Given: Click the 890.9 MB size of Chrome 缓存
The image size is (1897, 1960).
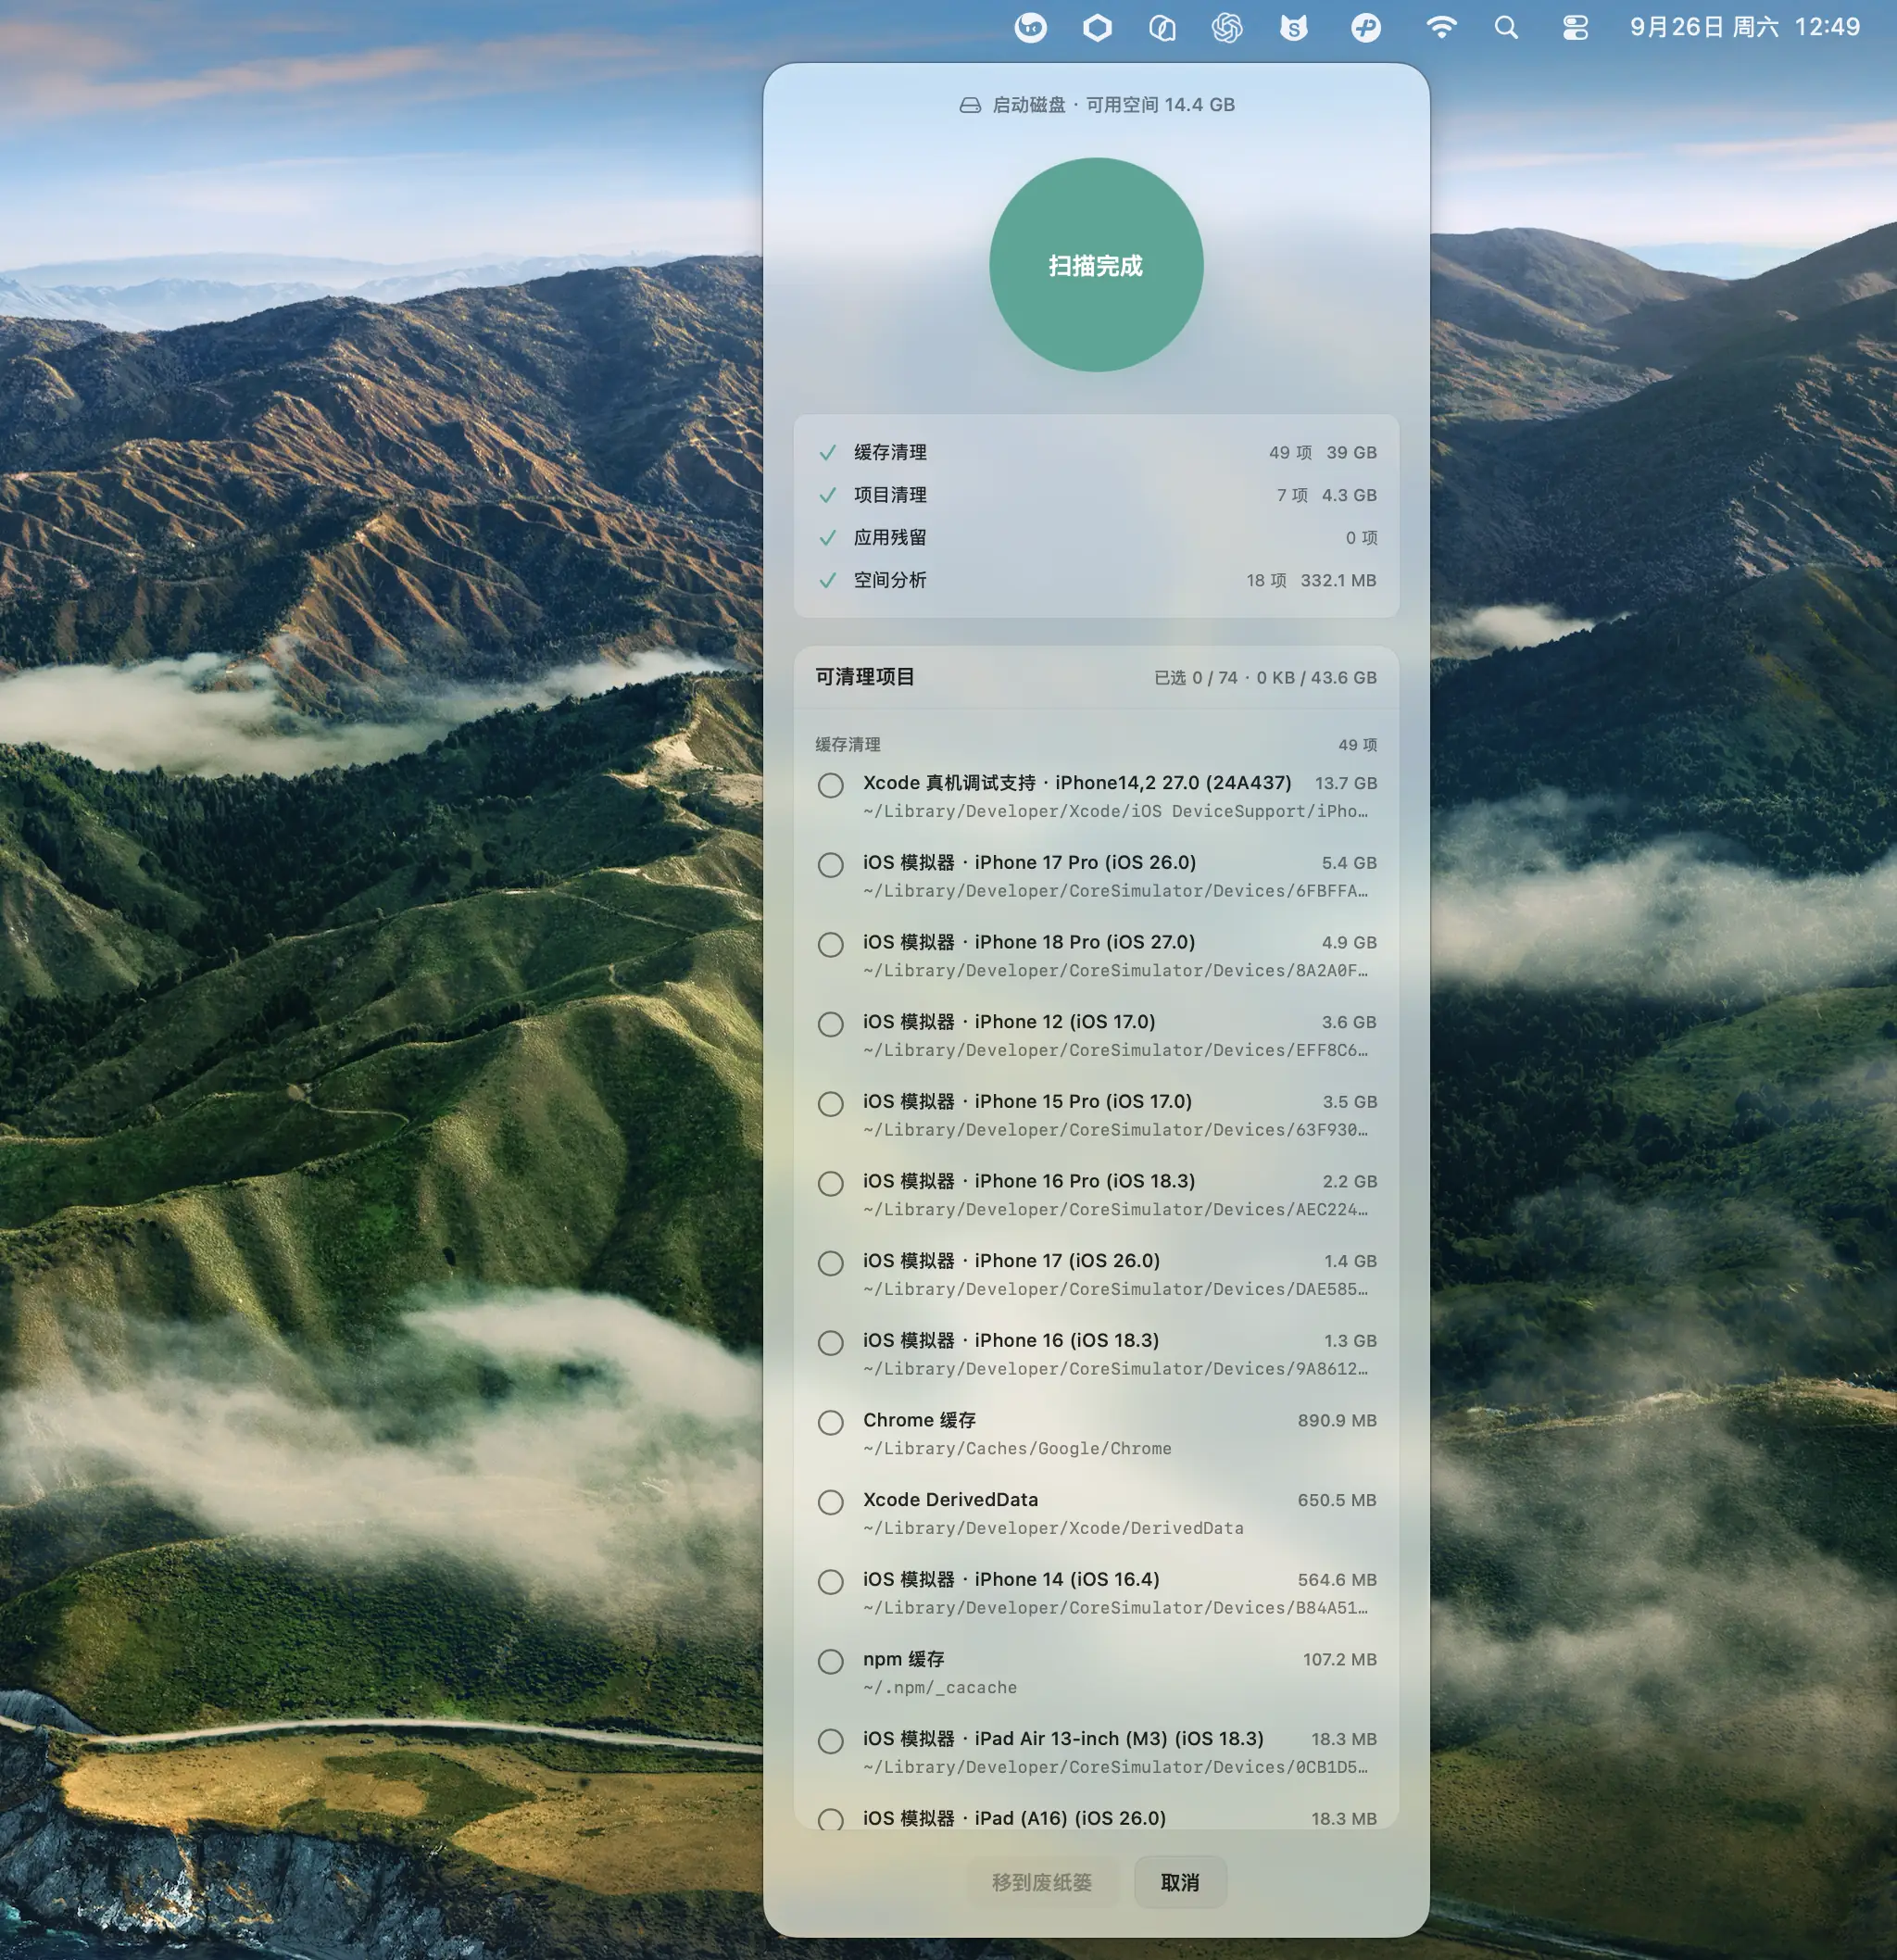Looking at the screenshot, I should (x=1337, y=1421).
